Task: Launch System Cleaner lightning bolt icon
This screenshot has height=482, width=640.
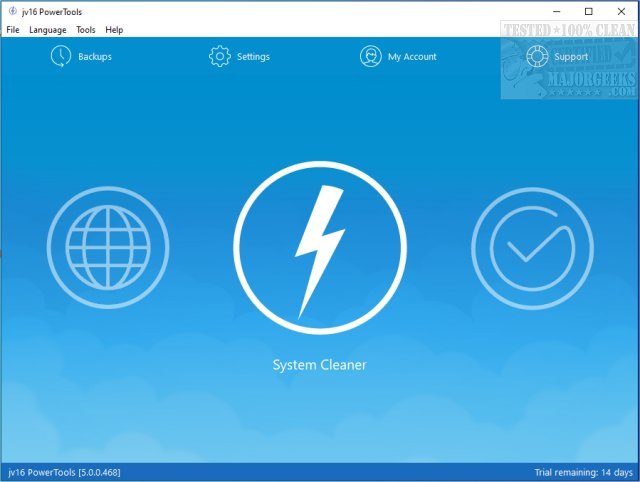Action: click(320, 248)
